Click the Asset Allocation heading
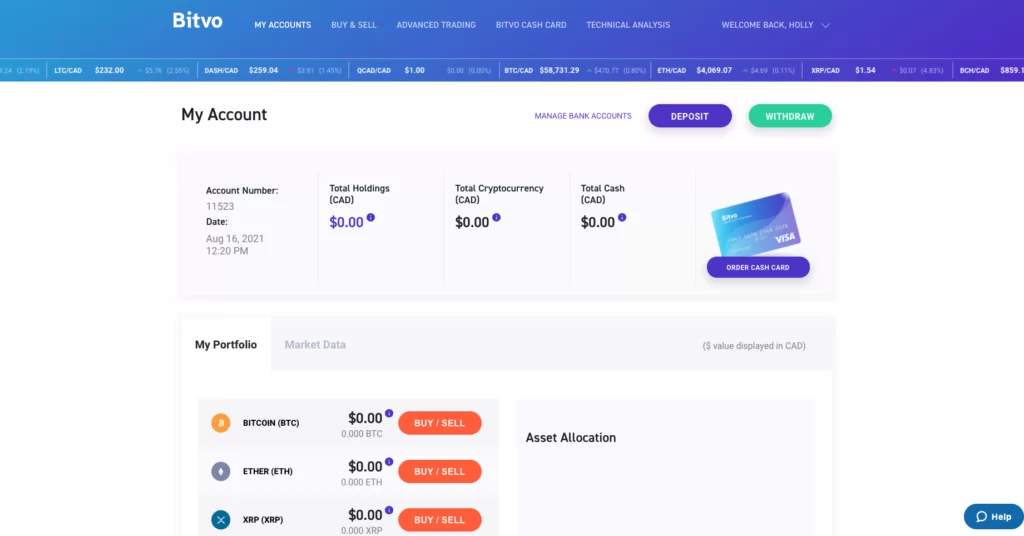The height and width of the screenshot is (536, 1024). pyautogui.click(x=571, y=437)
